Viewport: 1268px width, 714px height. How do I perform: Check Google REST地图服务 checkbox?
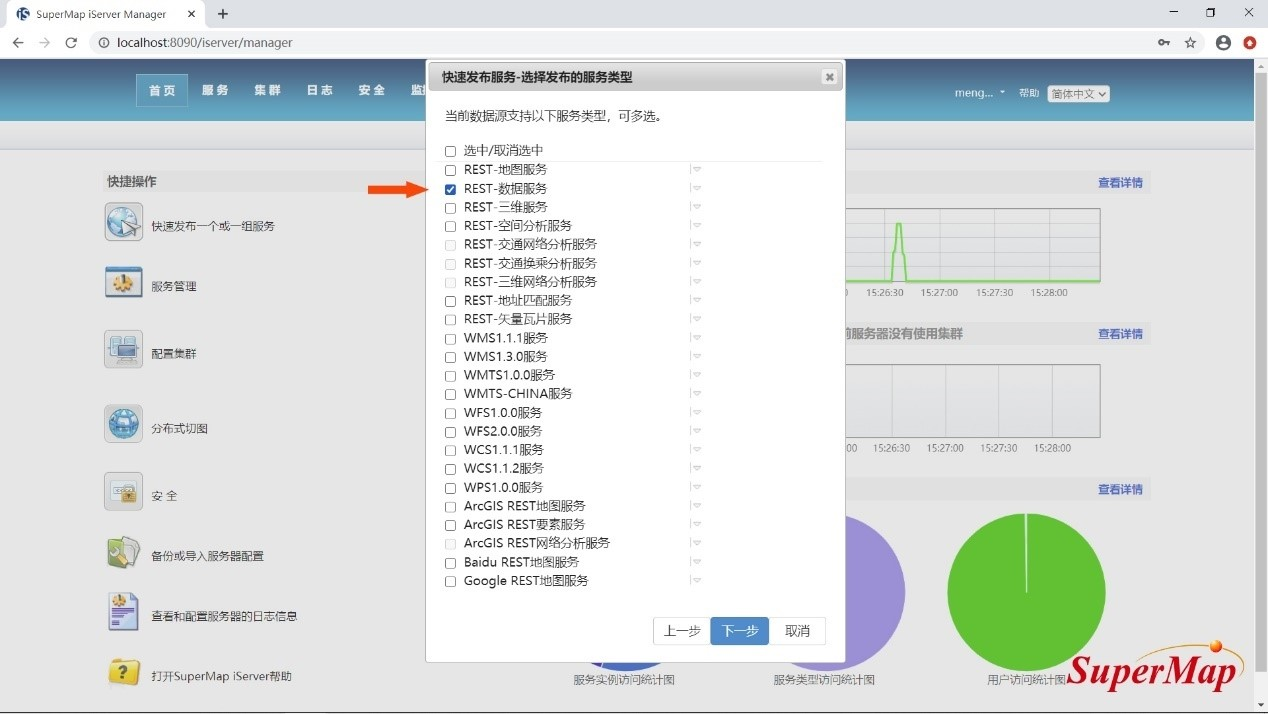pos(450,581)
